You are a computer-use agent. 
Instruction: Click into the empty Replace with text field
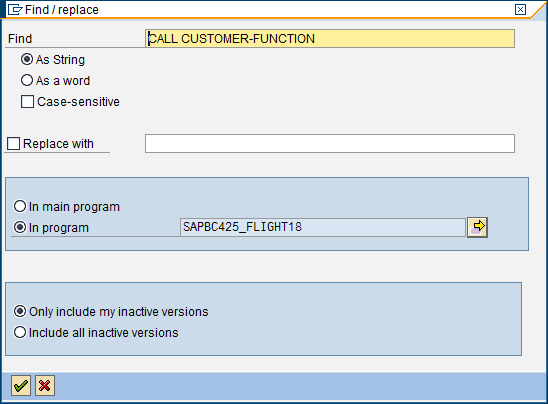[x=330, y=143]
